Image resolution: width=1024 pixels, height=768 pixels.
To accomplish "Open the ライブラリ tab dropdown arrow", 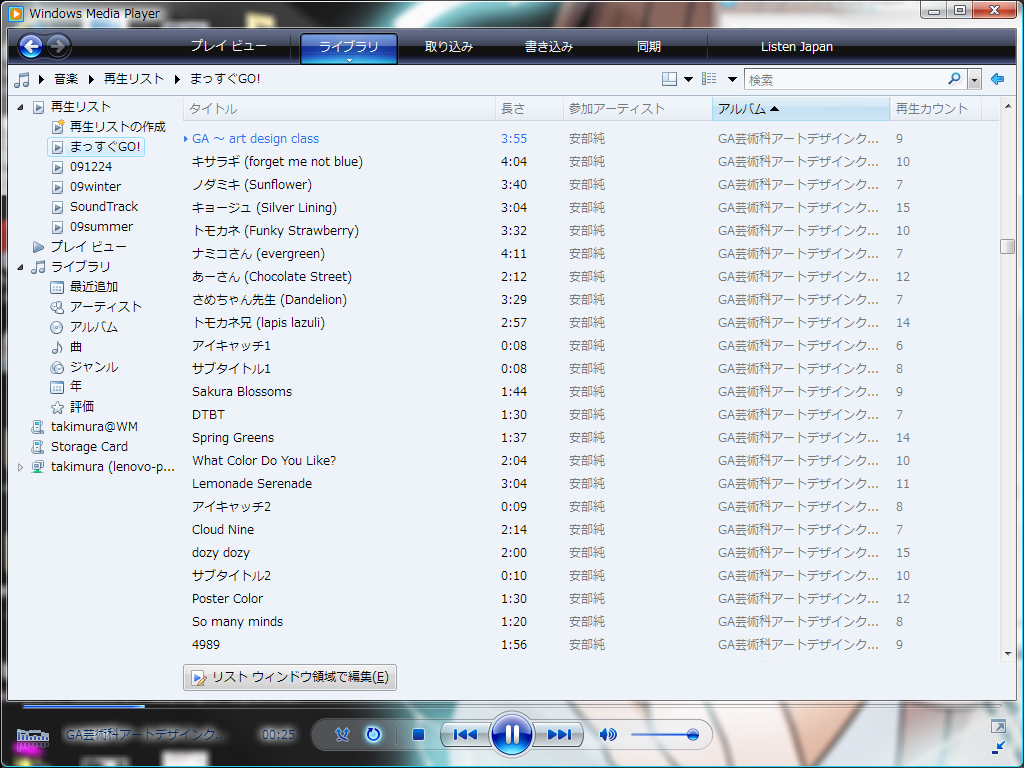I will [x=349, y=60].
